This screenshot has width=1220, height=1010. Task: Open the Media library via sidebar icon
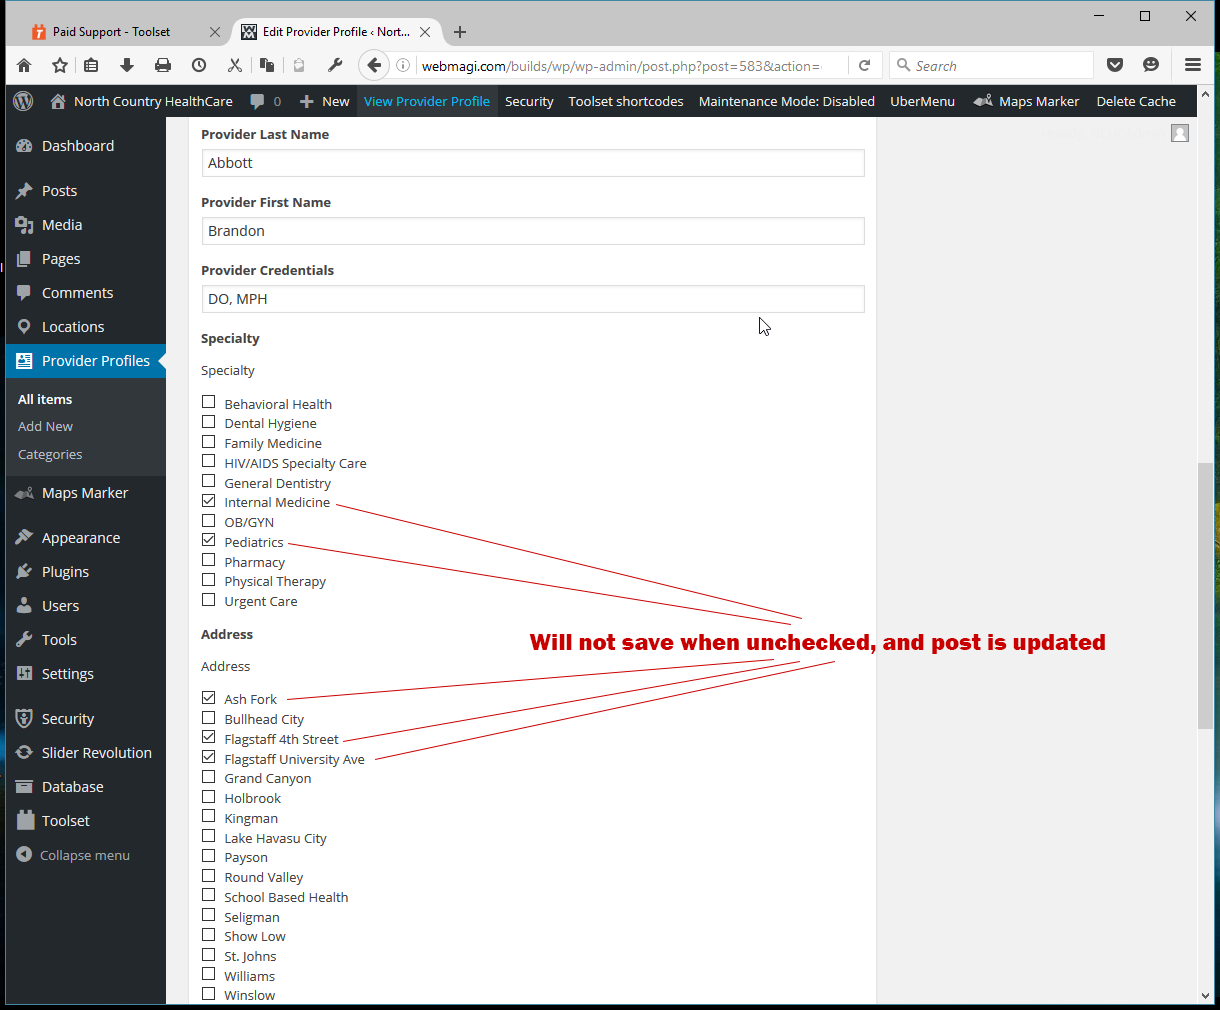[23, 224]
